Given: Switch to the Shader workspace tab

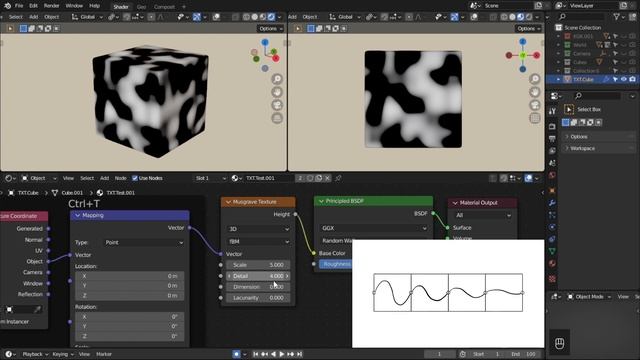Looking at the screenshot, I should tap(121, 7).
